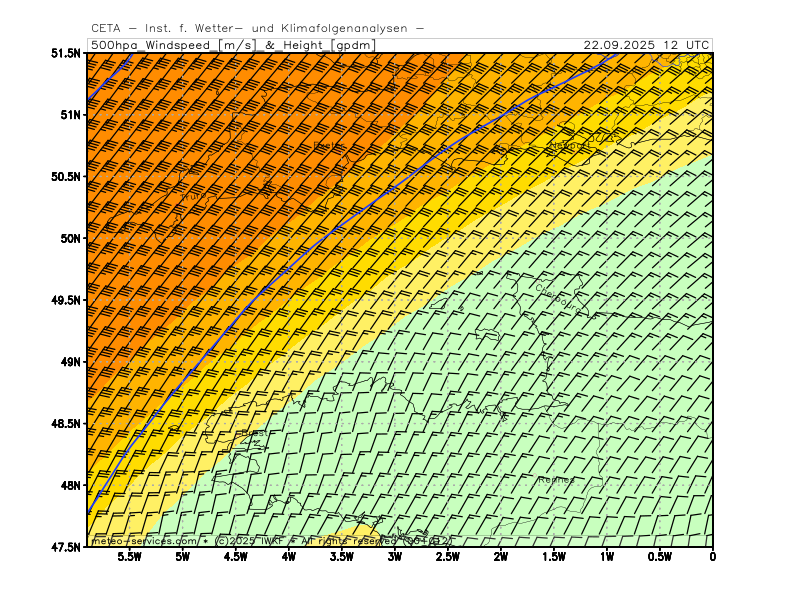Click the 4.5W longitude label
This screenshot has width=800, height=600.
point(236,557)
